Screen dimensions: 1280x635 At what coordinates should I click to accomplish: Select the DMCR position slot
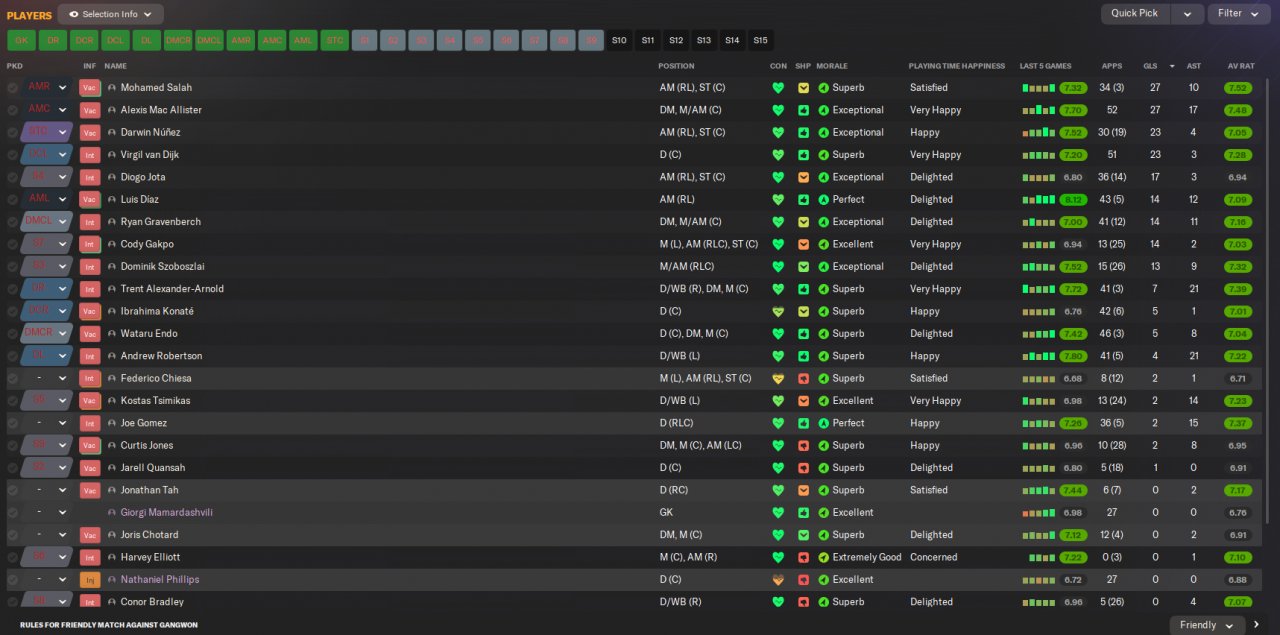177,40
